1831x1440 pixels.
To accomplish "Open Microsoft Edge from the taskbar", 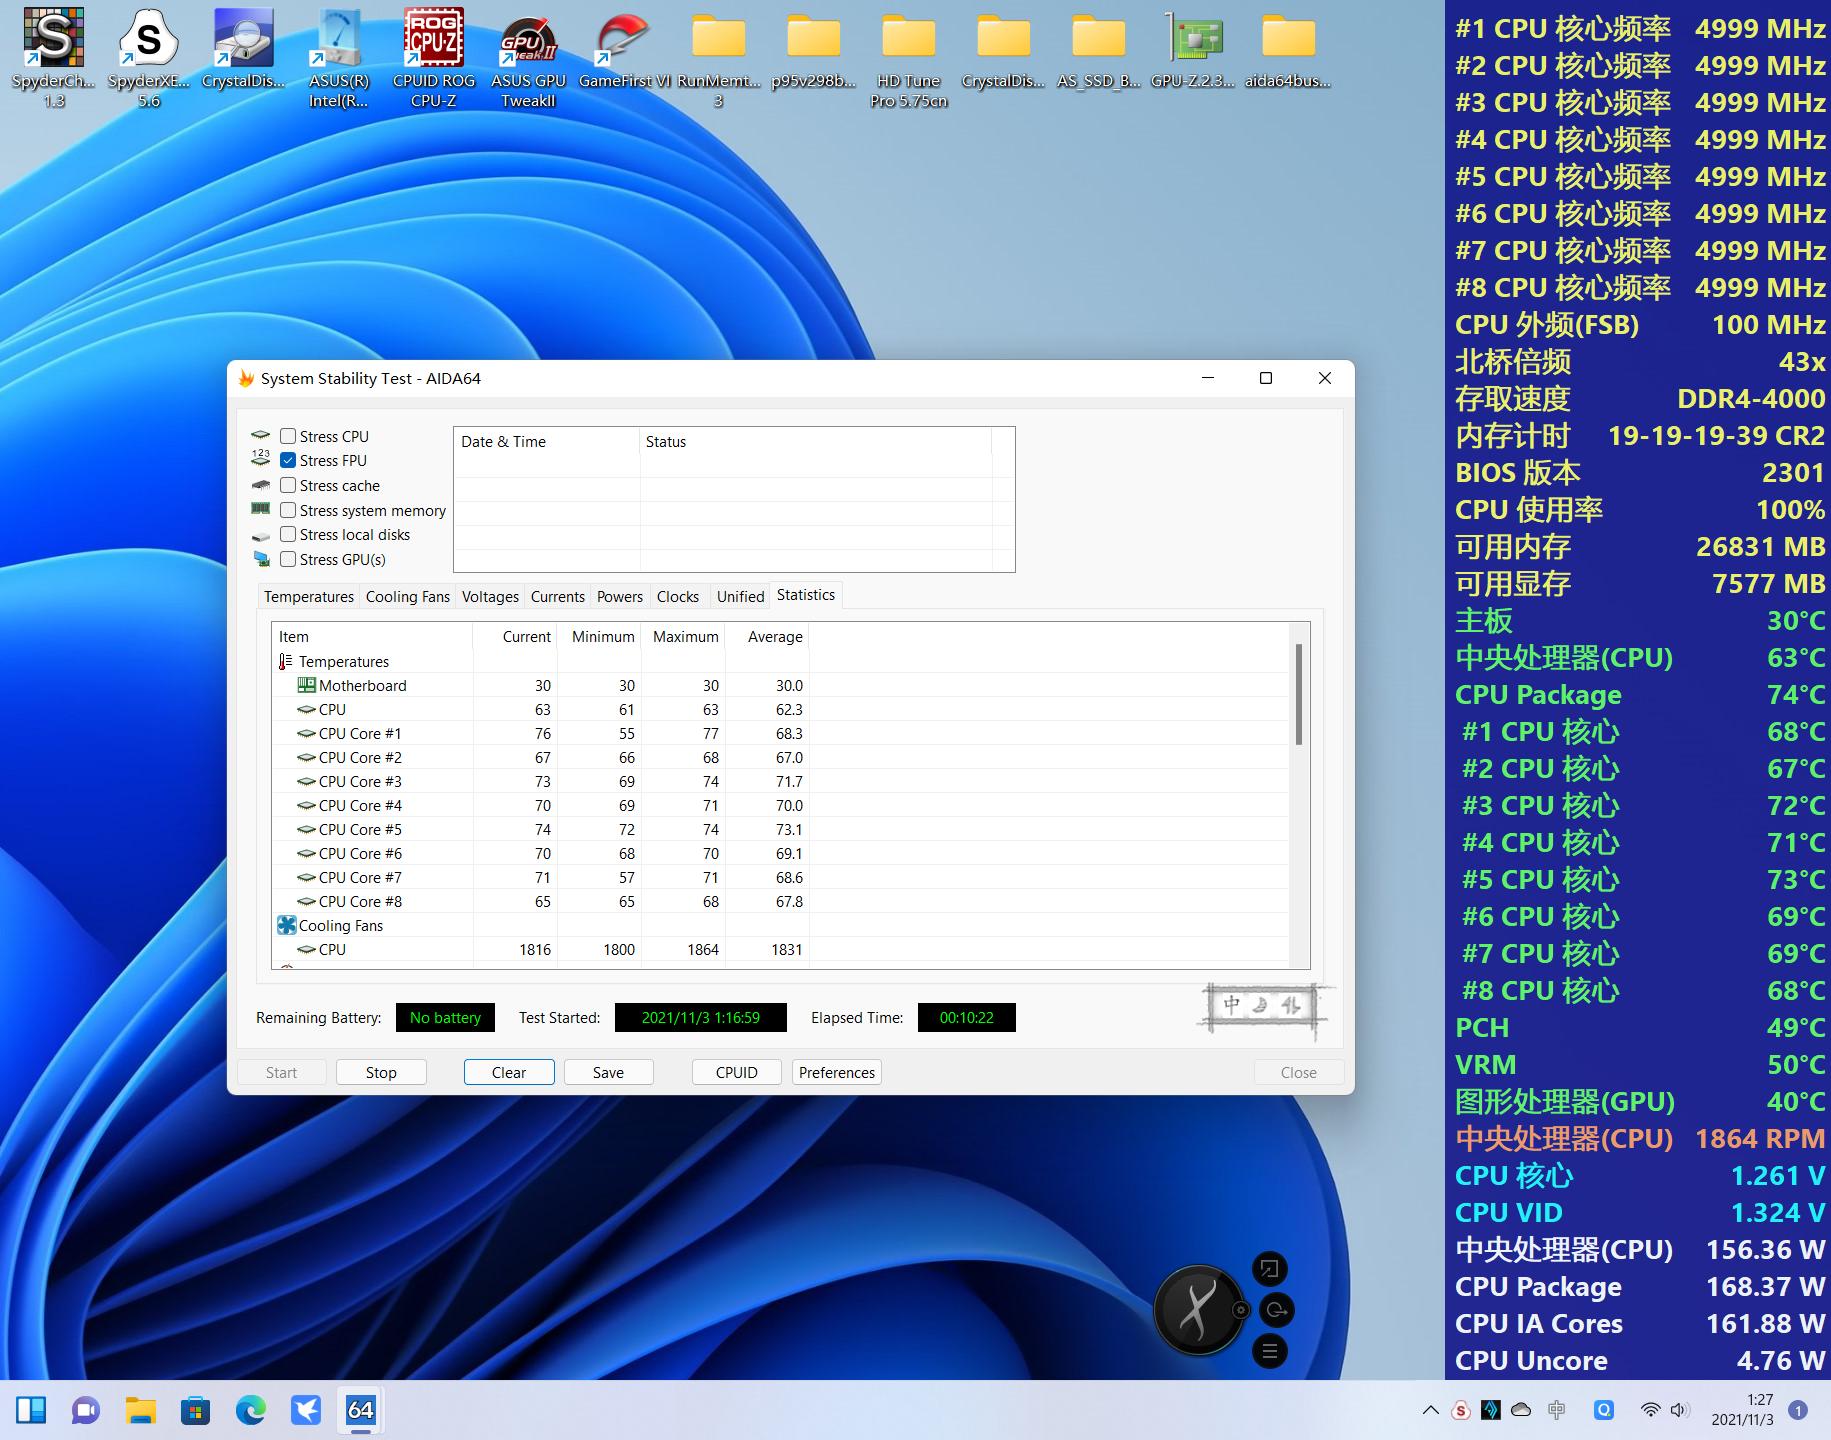I will coord(250,1410).
